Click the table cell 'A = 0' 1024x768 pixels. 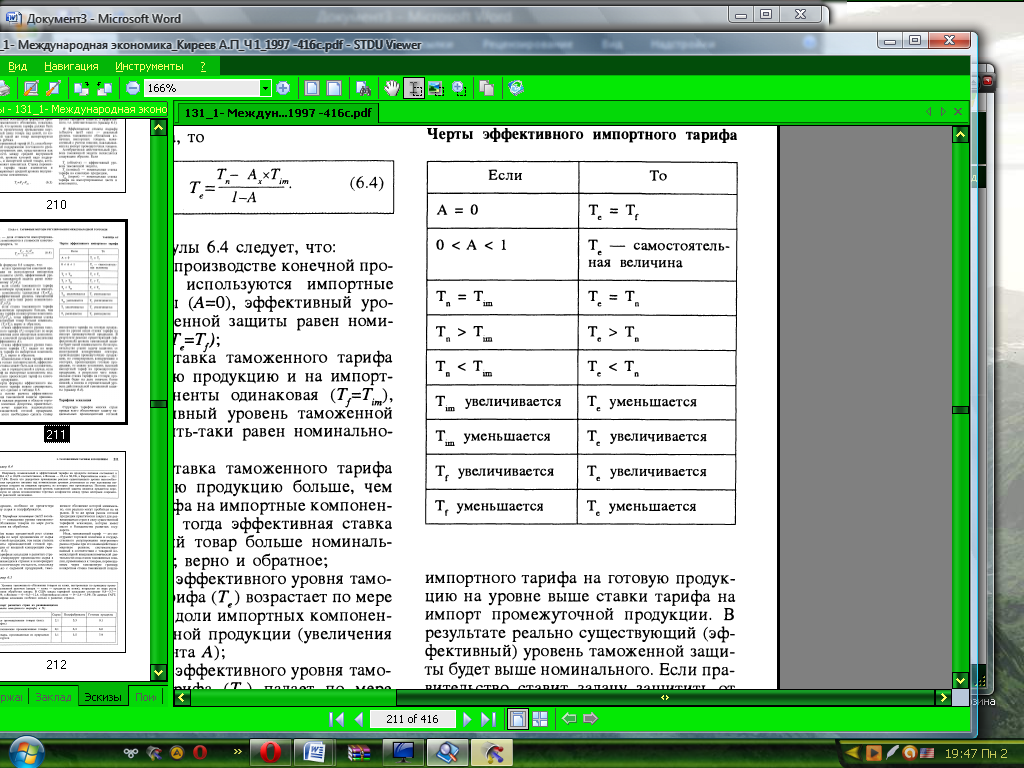point(503,210)
